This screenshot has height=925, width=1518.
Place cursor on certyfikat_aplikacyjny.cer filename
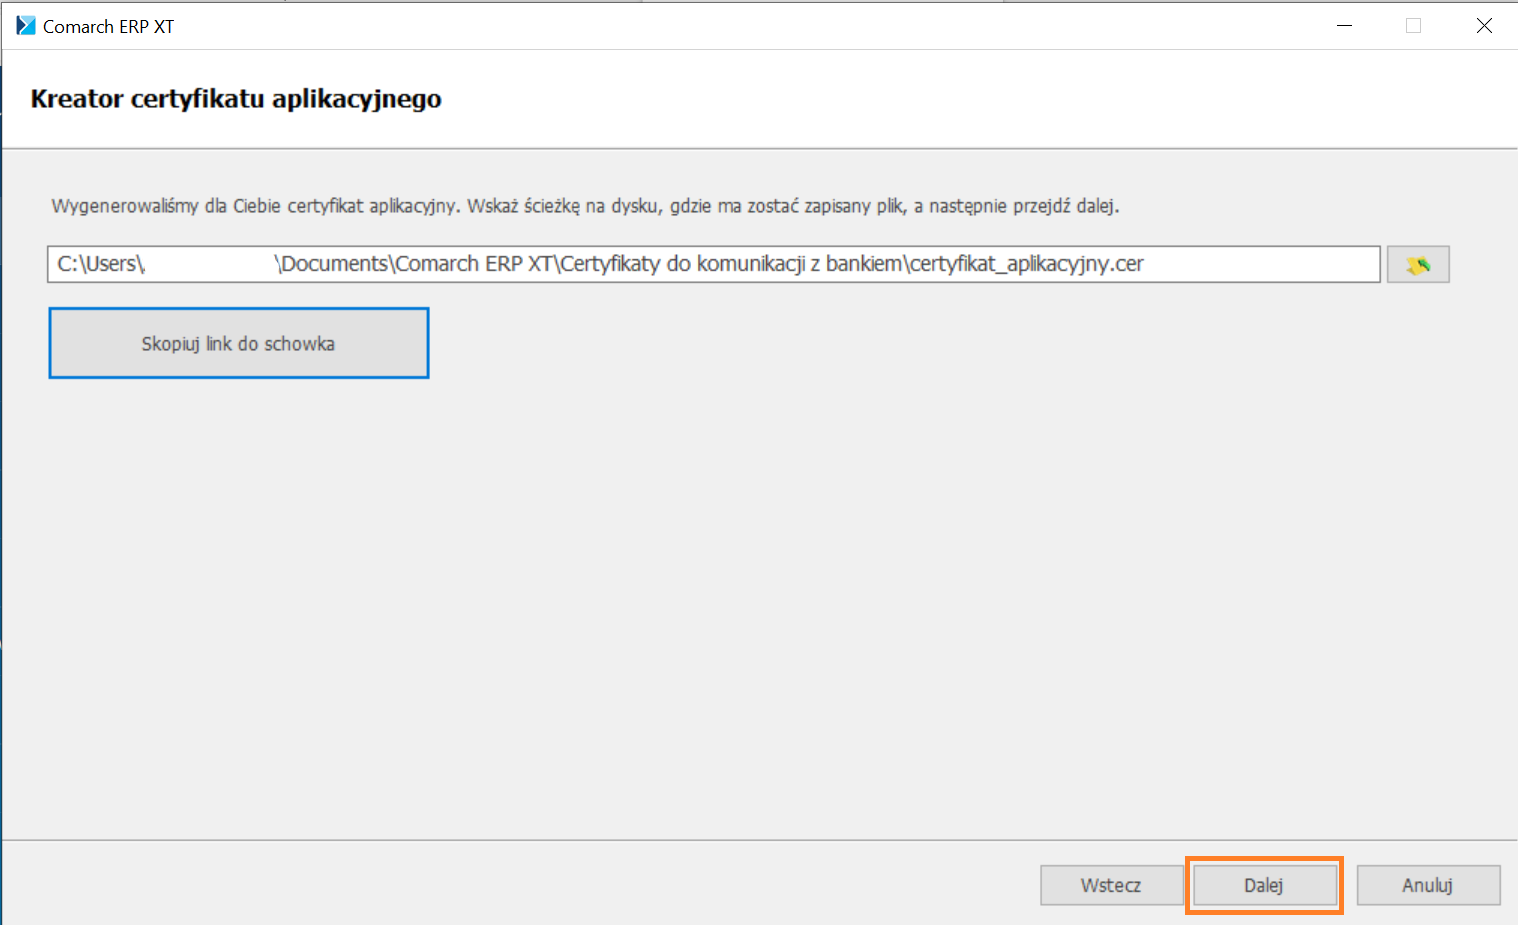[x=1026, y=265]
